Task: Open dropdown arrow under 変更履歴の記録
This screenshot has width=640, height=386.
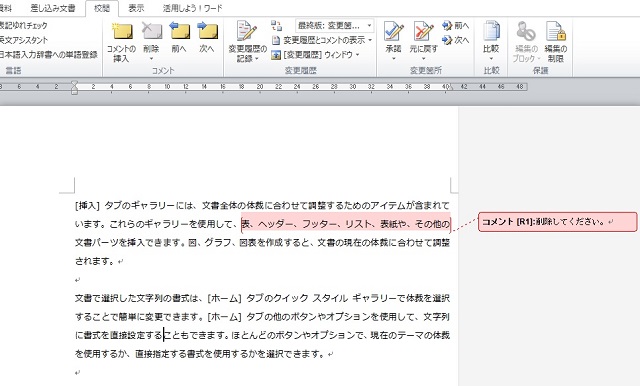Action: [x=257, y=59]
